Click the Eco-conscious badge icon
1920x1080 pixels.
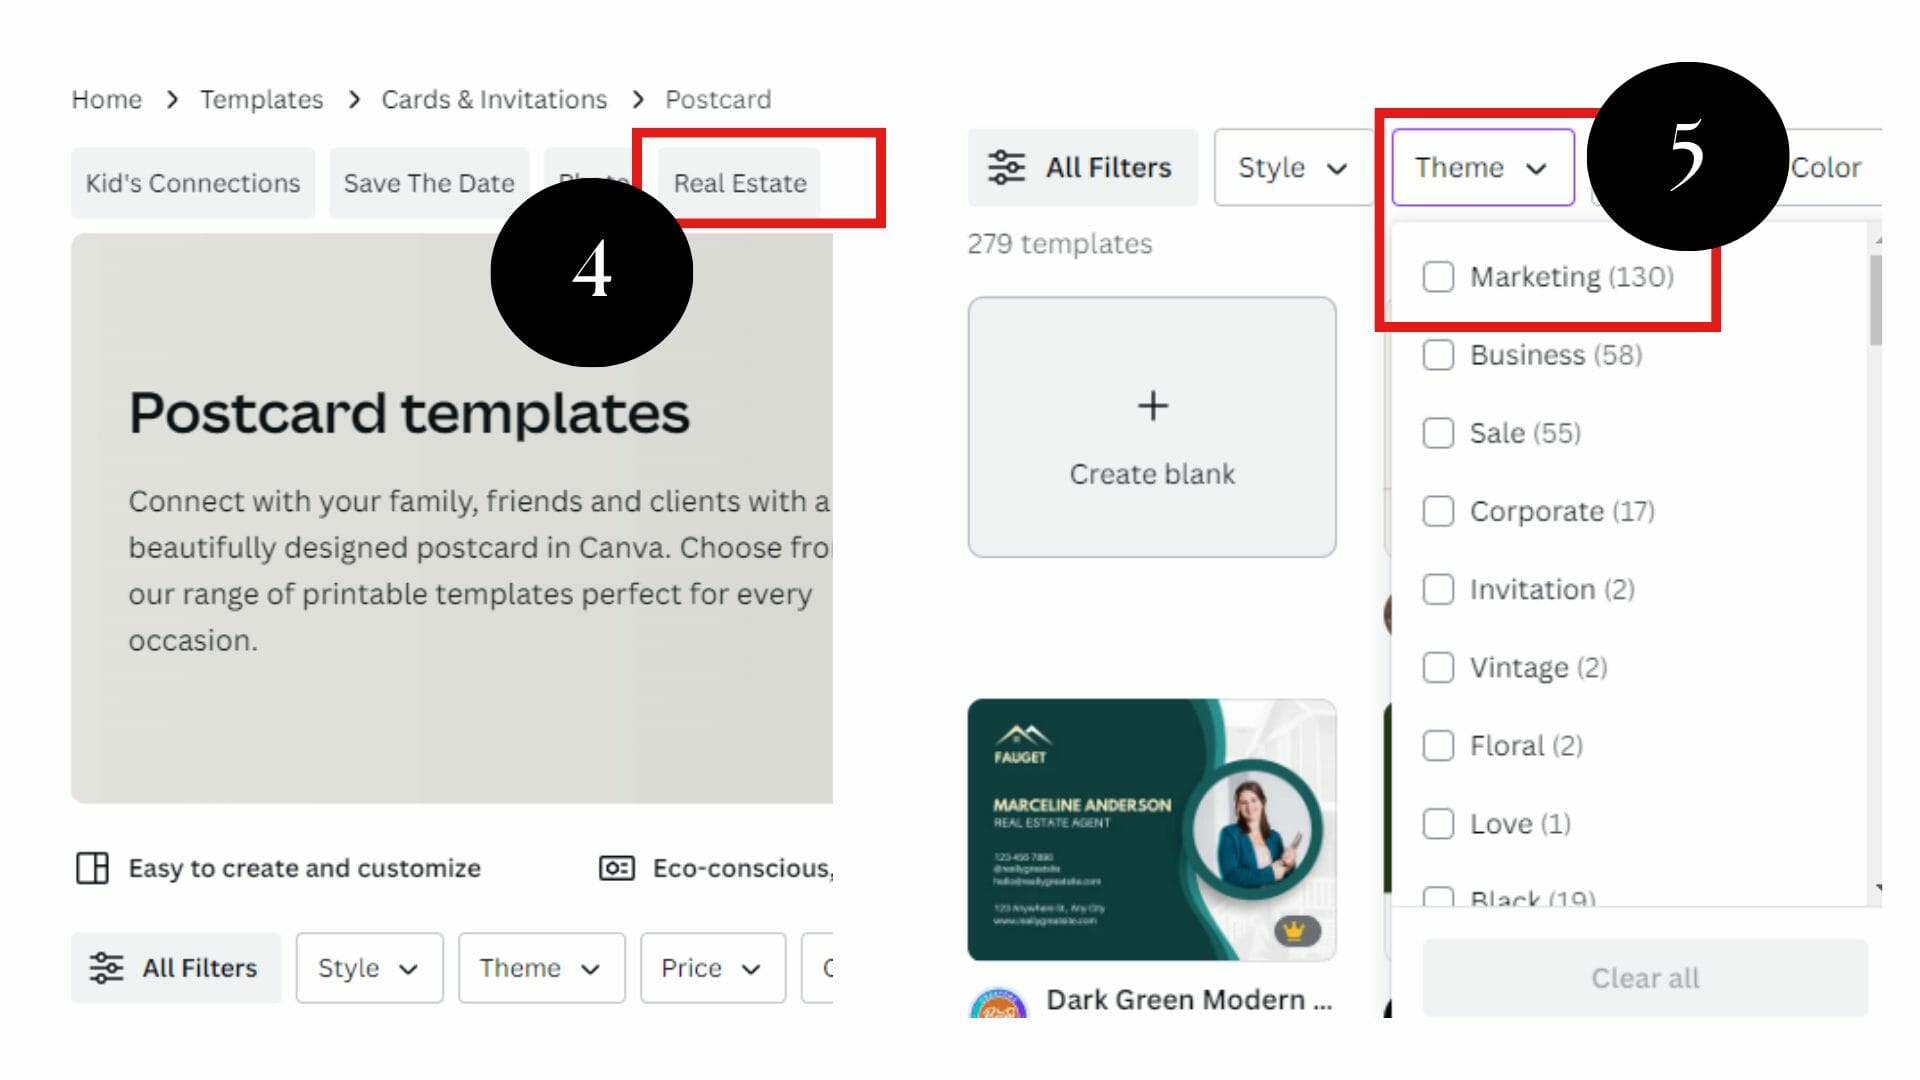click(x=617, y=868)
